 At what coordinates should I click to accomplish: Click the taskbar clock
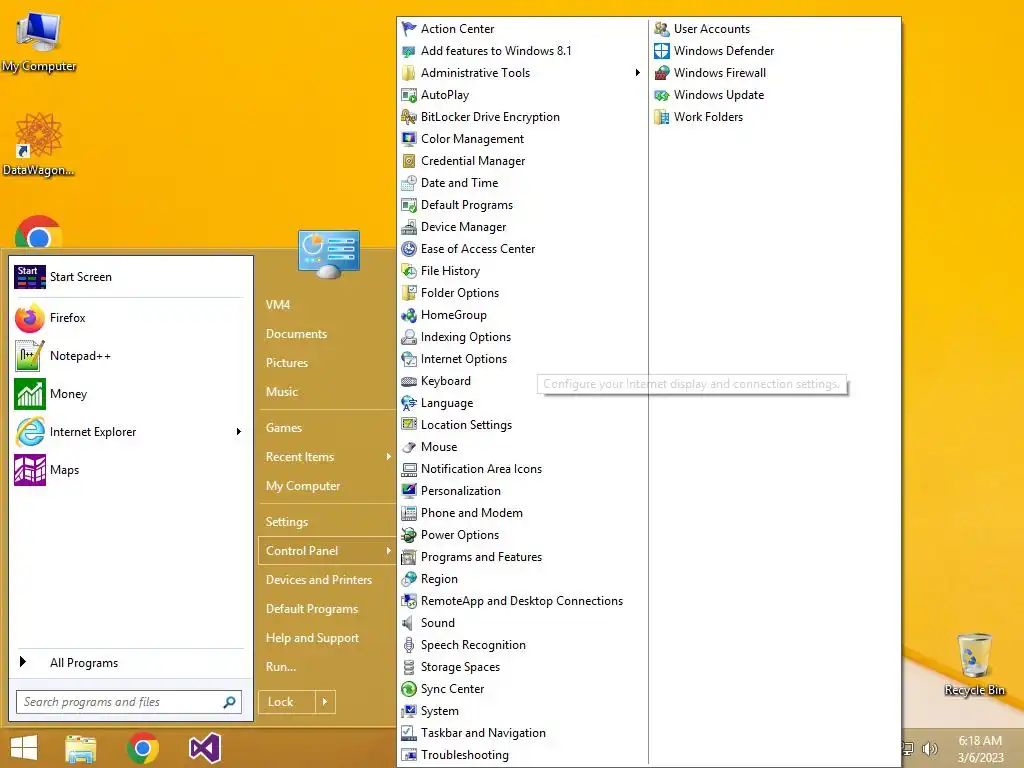click(x=980, y=749)
